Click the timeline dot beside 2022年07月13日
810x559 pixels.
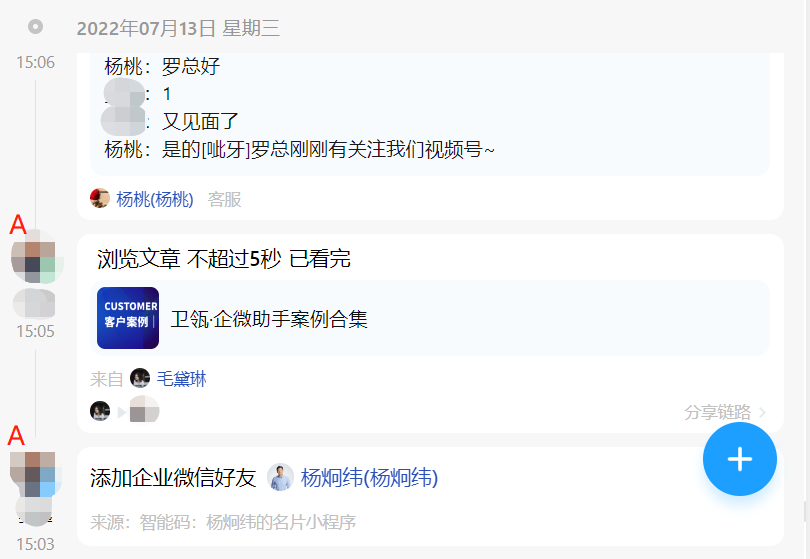click(x=36, y=26)
